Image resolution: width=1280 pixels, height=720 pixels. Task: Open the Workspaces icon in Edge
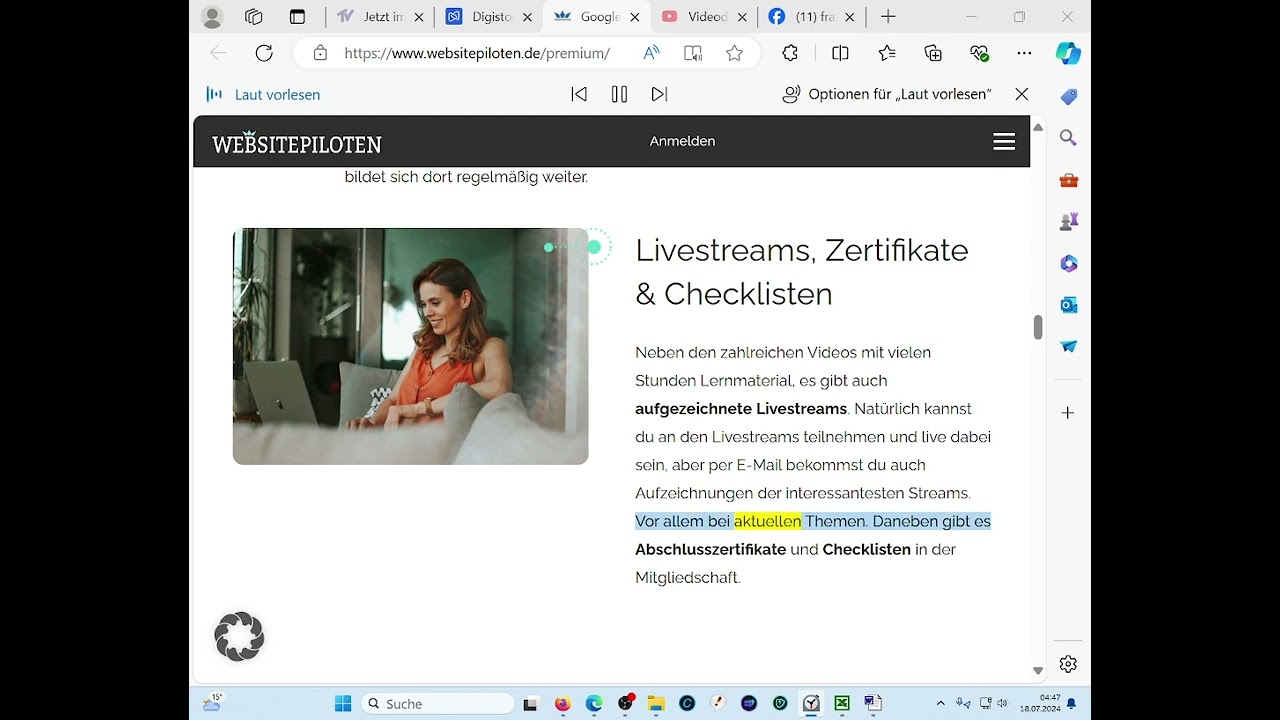254,17
